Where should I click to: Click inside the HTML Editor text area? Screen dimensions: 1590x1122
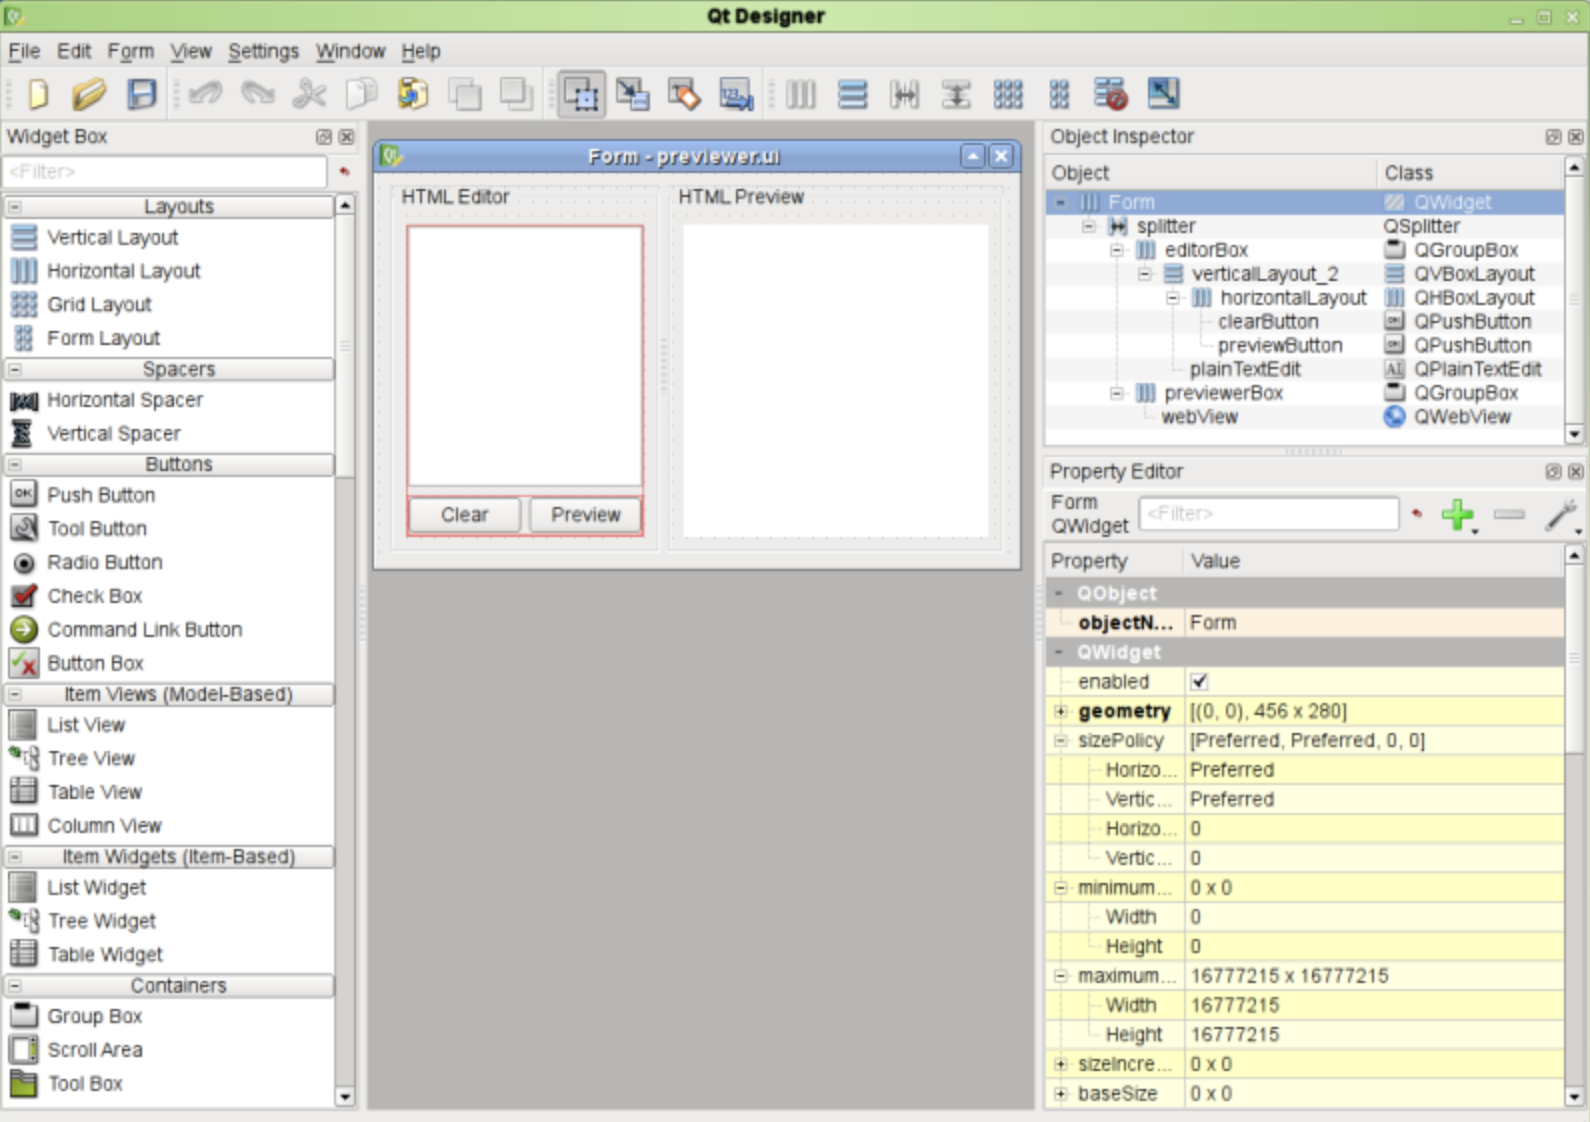tap(525, 356)
